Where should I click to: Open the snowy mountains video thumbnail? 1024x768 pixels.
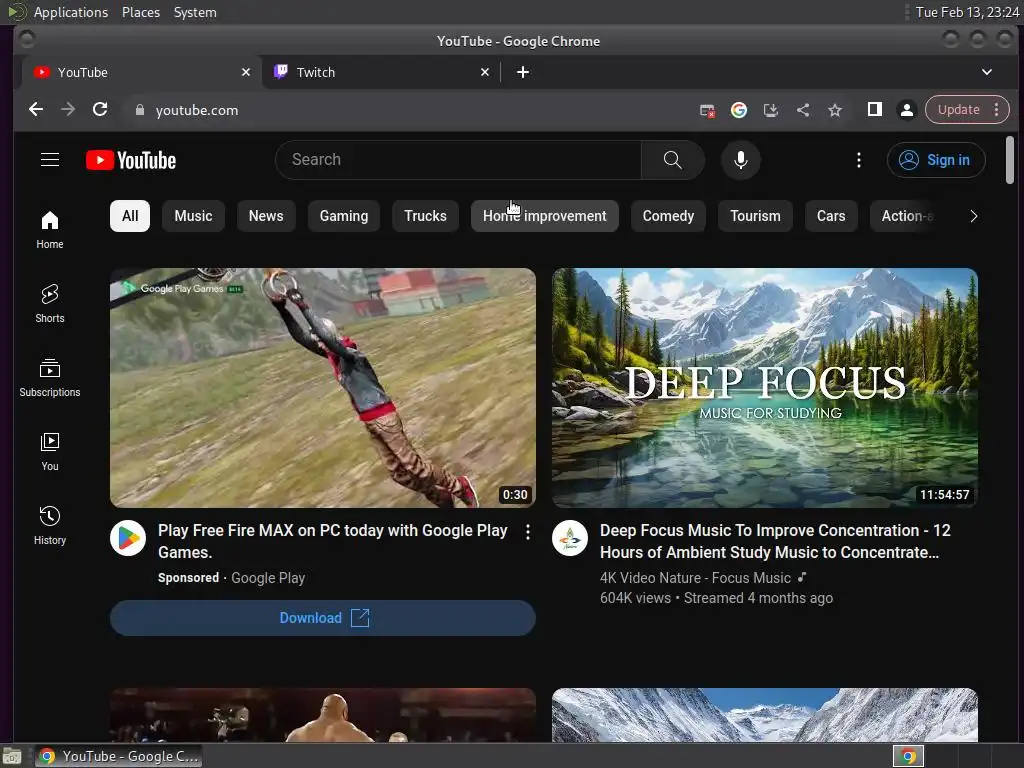(765, 715)
